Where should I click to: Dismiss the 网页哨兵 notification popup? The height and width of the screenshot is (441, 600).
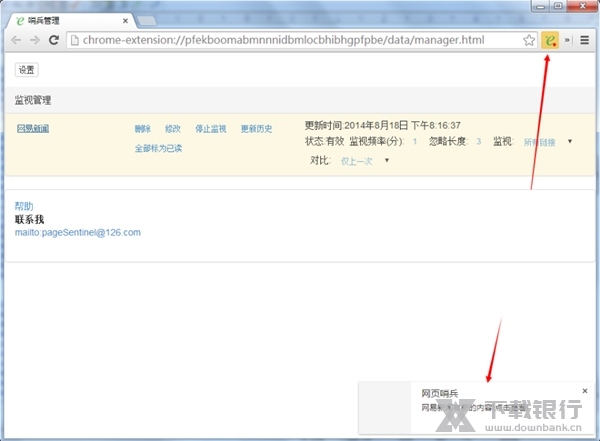click(585, 391)
